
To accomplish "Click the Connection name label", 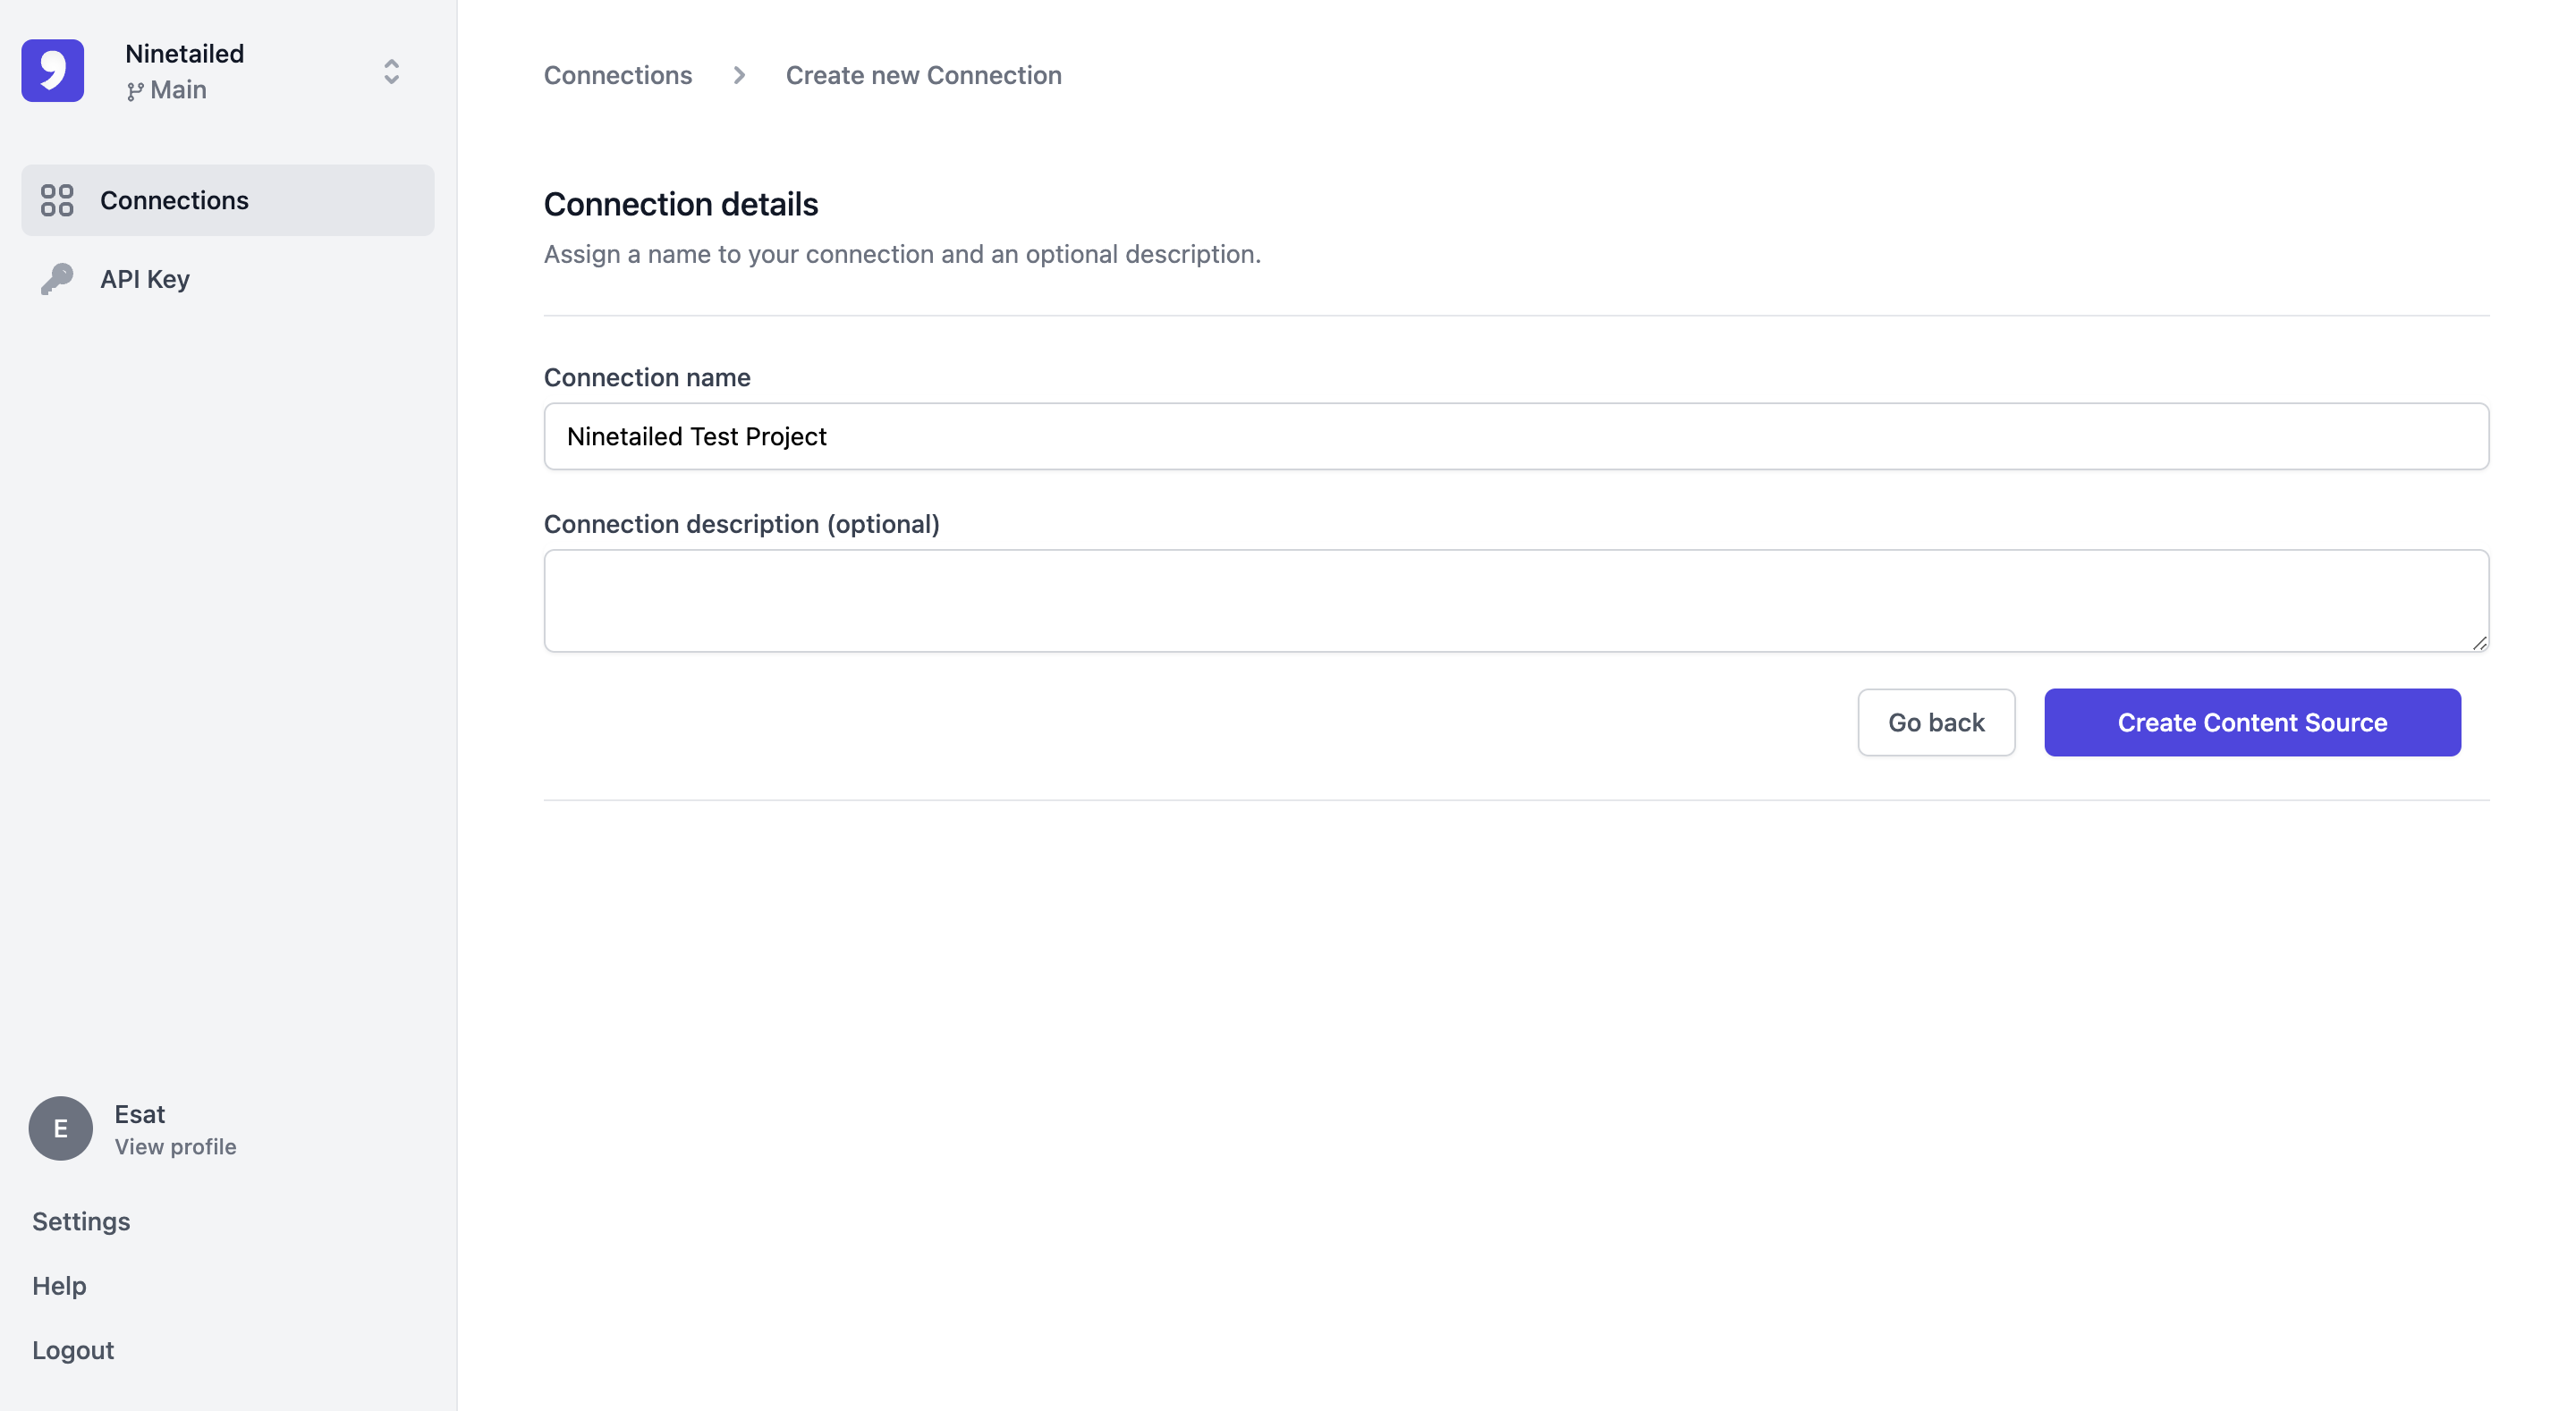I will [x=647, y=377].
